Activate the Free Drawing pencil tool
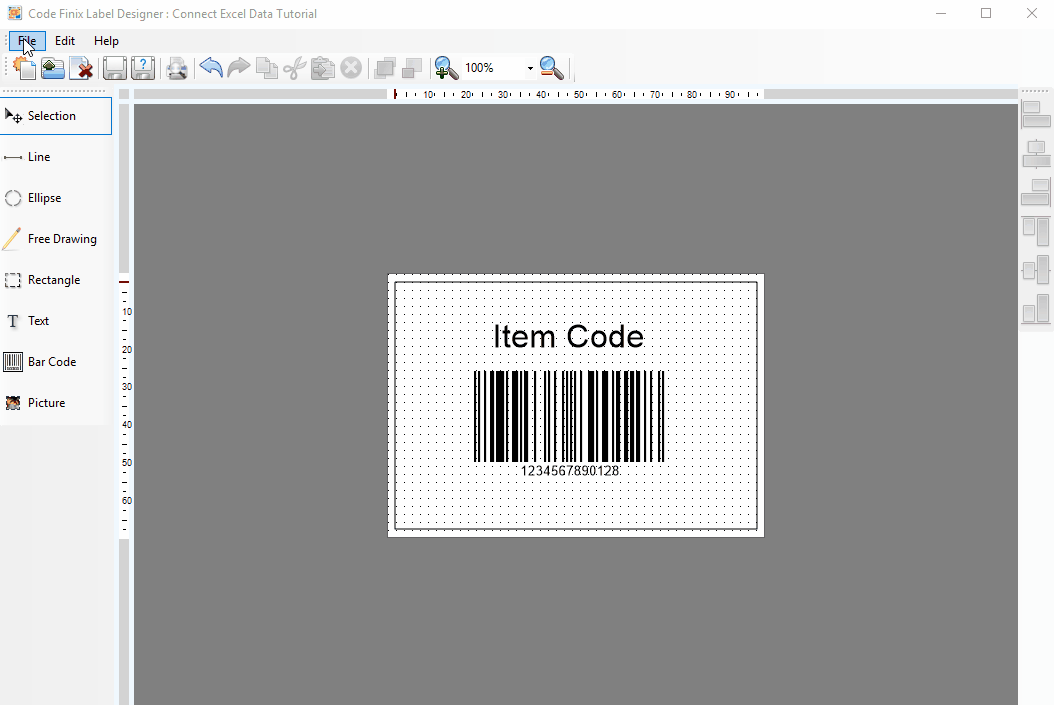 pyautogui.click(x=56, y=239)
